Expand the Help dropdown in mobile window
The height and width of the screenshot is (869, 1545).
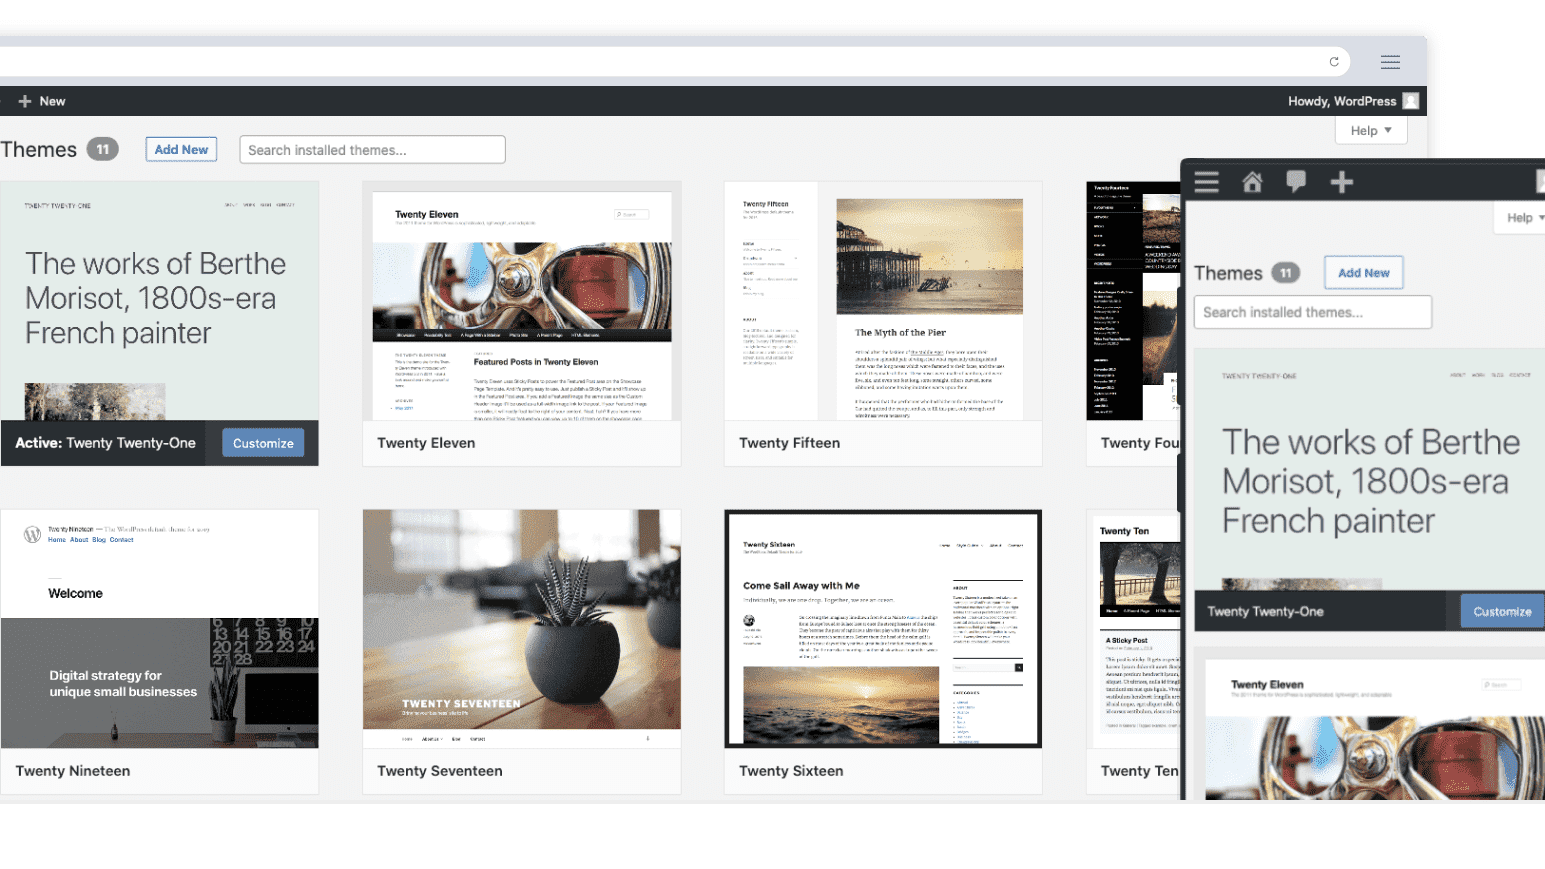point(1521,218)
